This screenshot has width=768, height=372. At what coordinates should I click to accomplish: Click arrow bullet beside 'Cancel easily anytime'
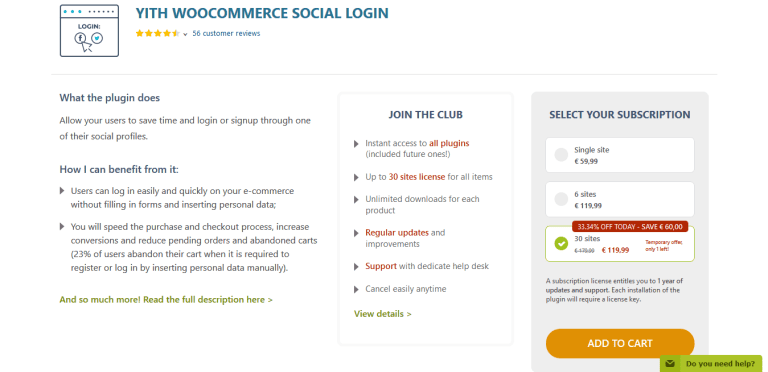coord(356,290)
